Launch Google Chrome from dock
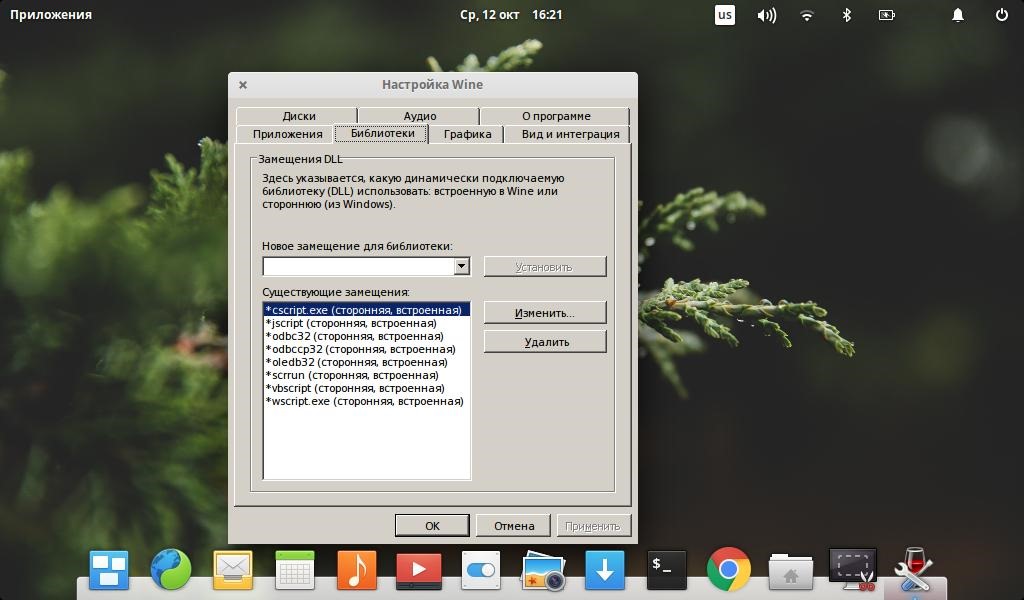The height and width of the screenshot is (600, 1024). (x=729, y=569)
